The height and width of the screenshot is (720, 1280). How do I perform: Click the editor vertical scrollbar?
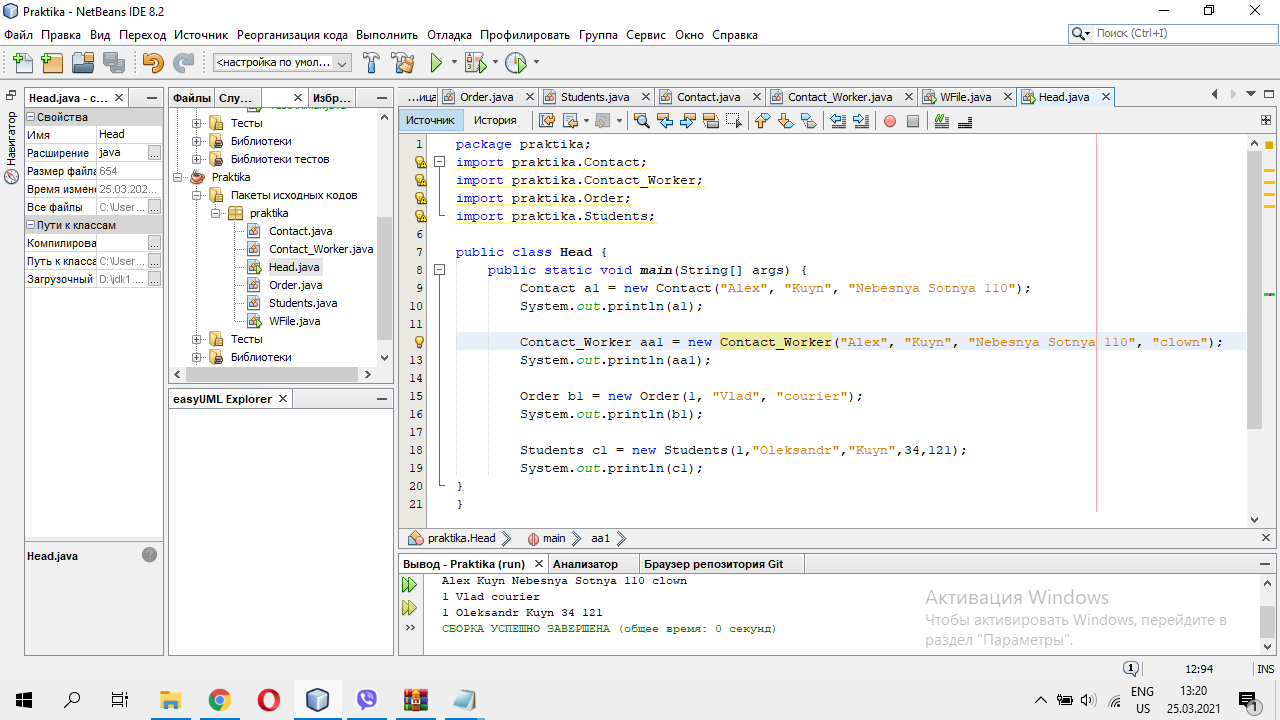(x=1254, y=290)
